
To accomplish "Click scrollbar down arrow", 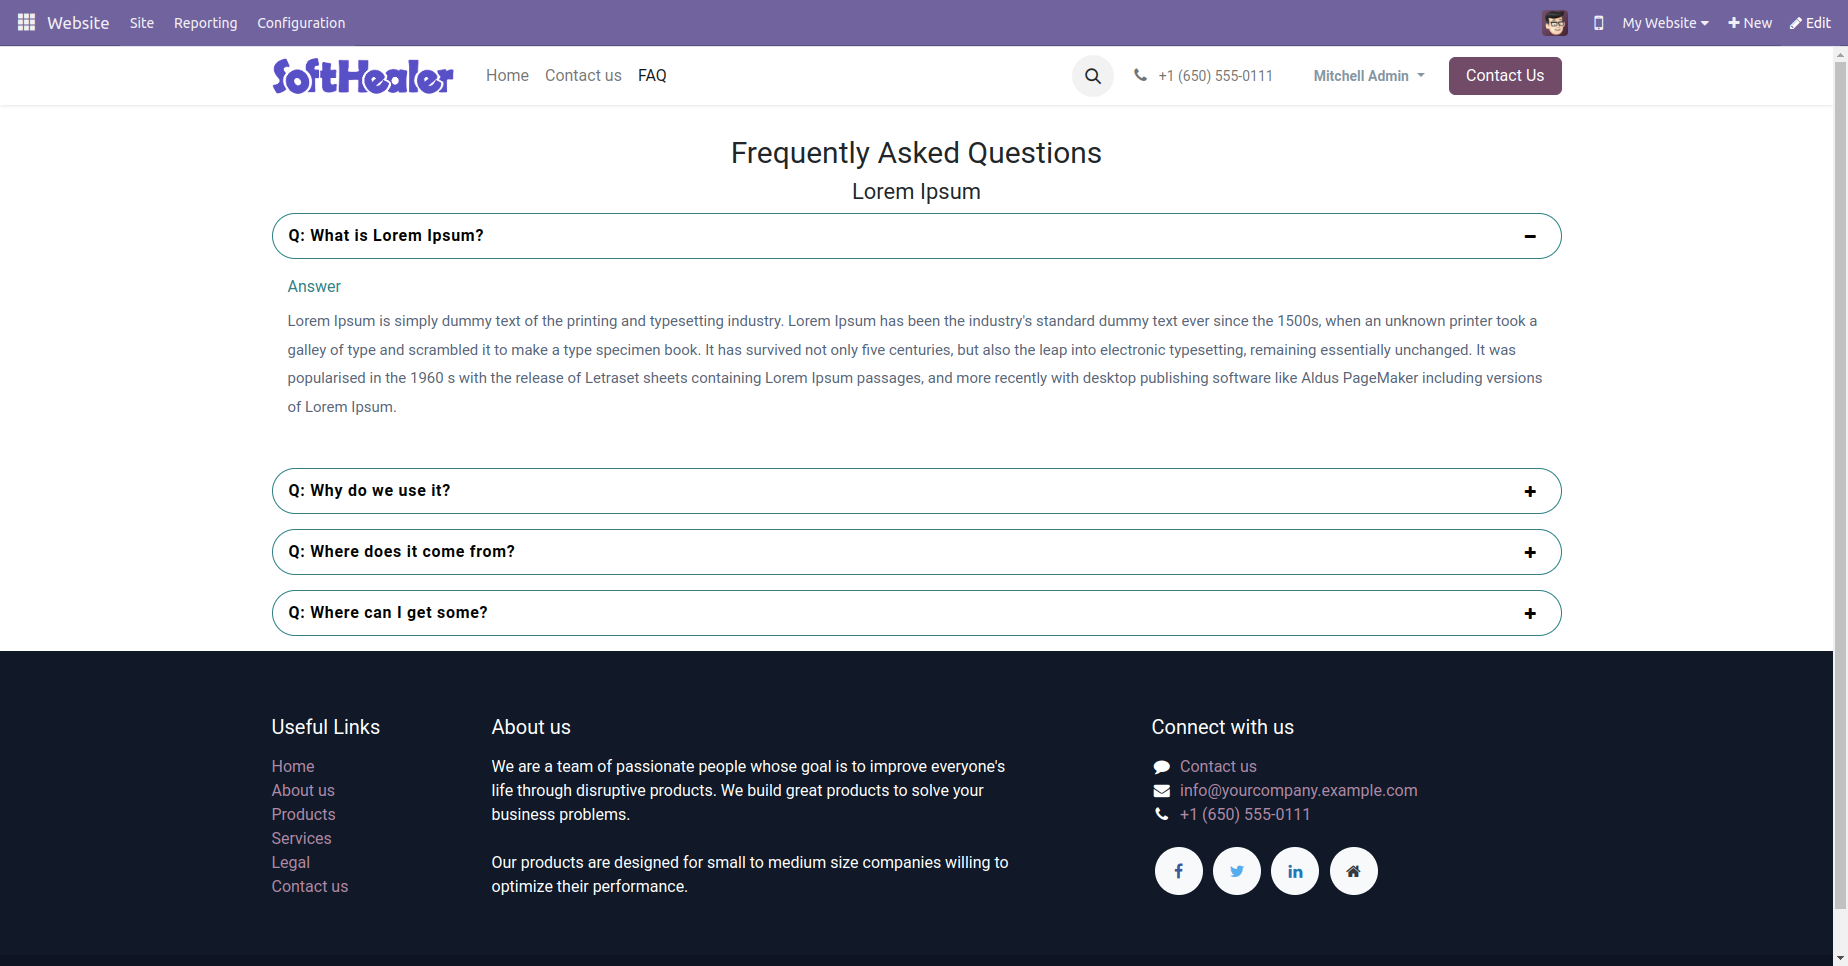I will coord(1840,958).
